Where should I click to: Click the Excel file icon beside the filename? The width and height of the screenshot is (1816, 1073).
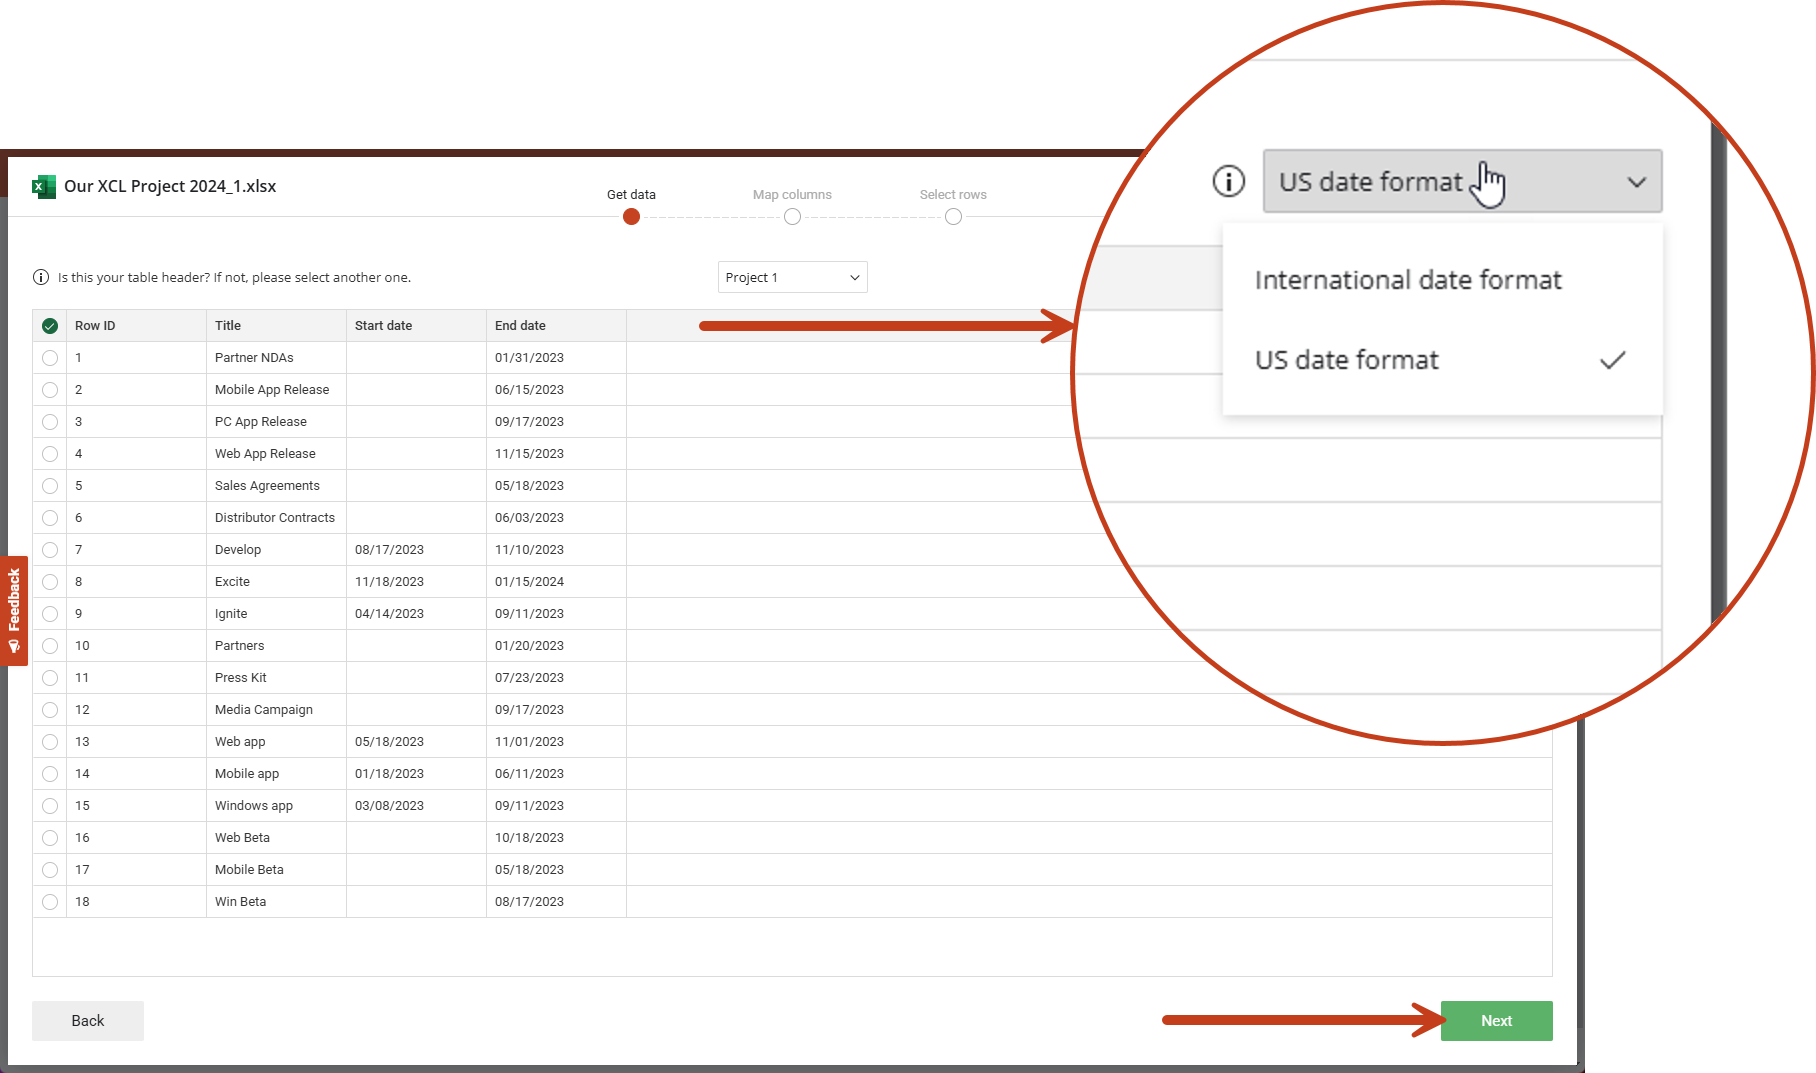[42, 186]
